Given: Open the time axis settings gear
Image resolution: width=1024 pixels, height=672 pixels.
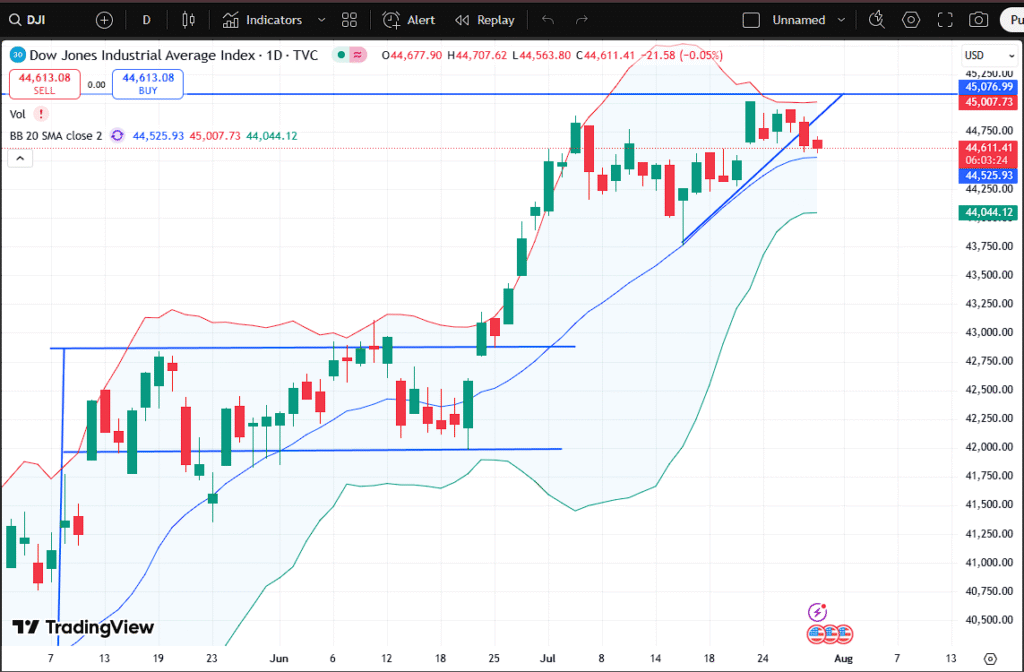Looking at the screenshot, I should (991, 658).
